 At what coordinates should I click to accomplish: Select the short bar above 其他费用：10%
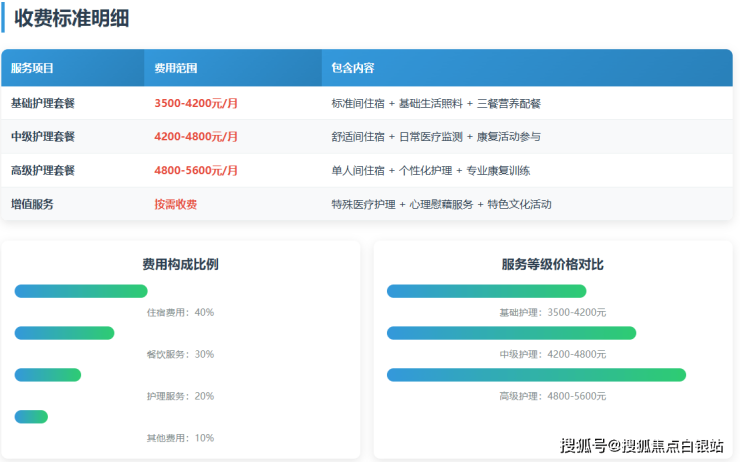(31, 416)
